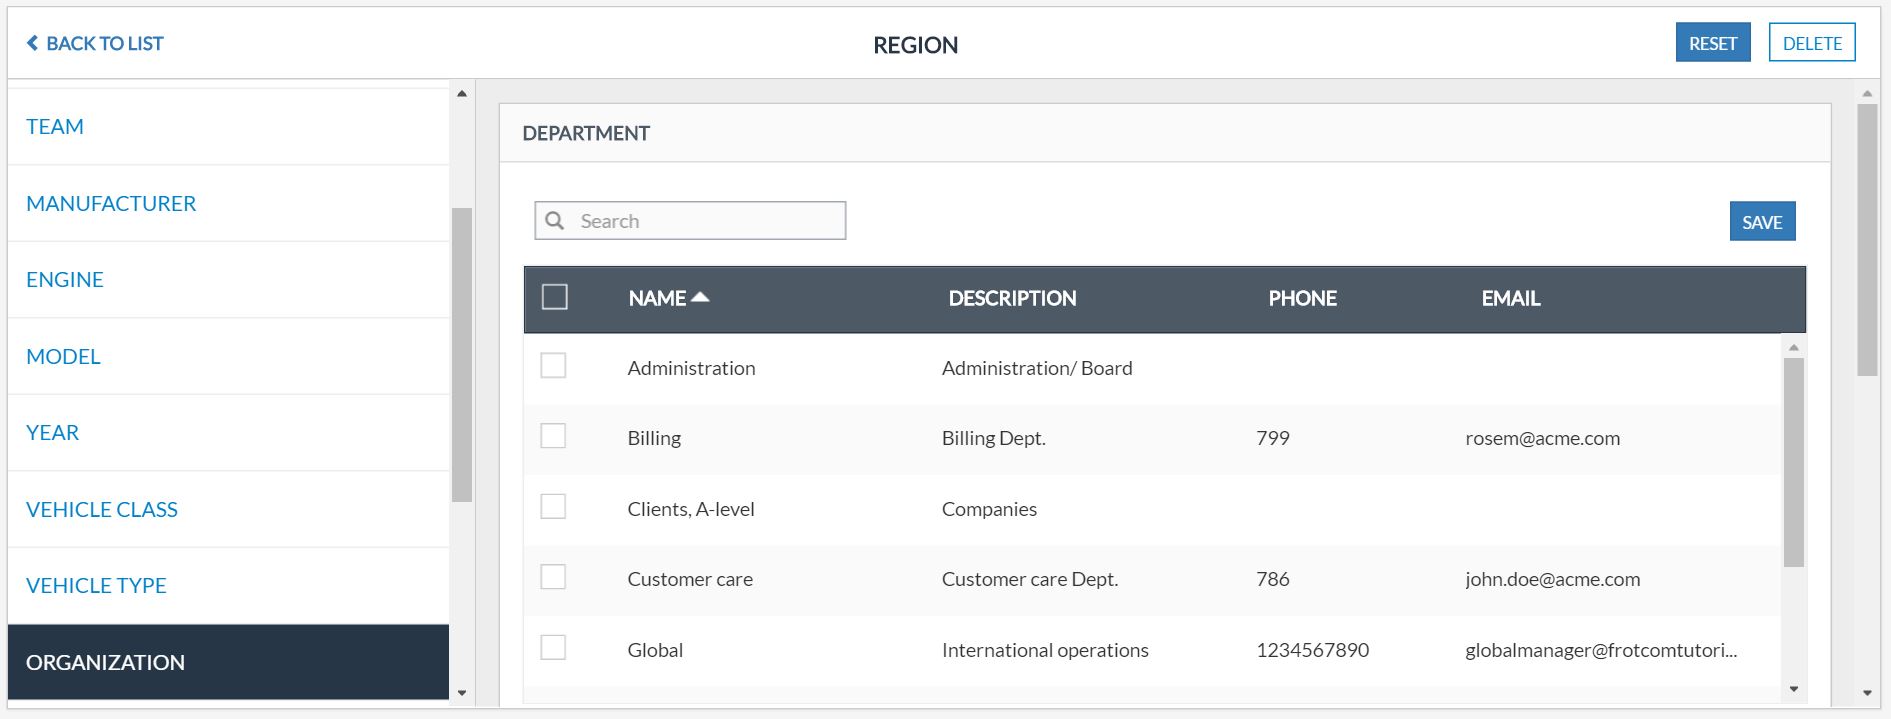Open the Vehicle Class sidebar item
Image resolution: width=1891 pixels, height=719 pixels.
pyautogui.click(x=102, y=509)
